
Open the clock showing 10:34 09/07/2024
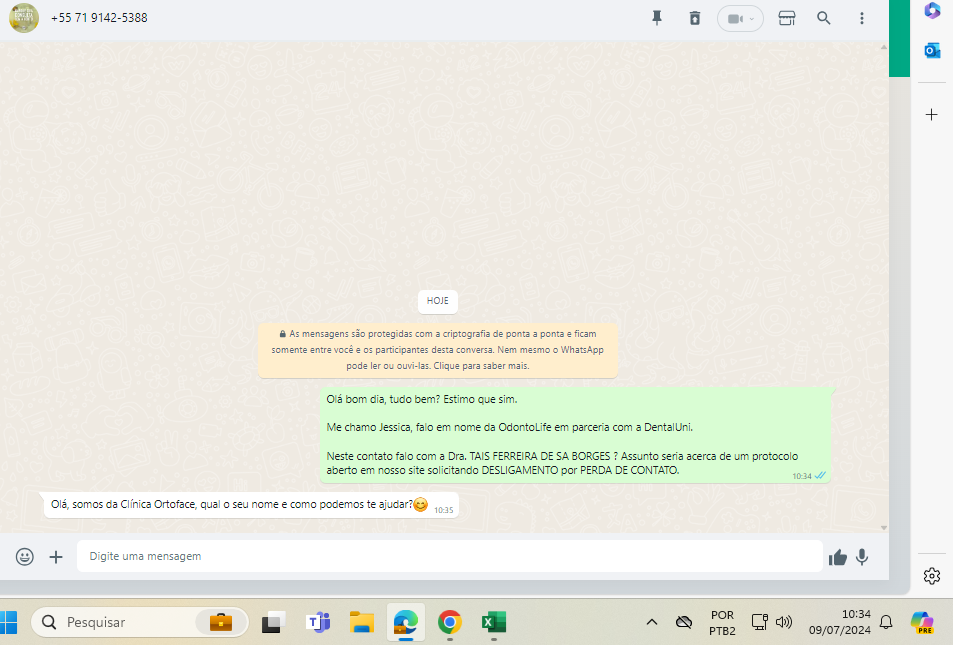pos(839,622)
